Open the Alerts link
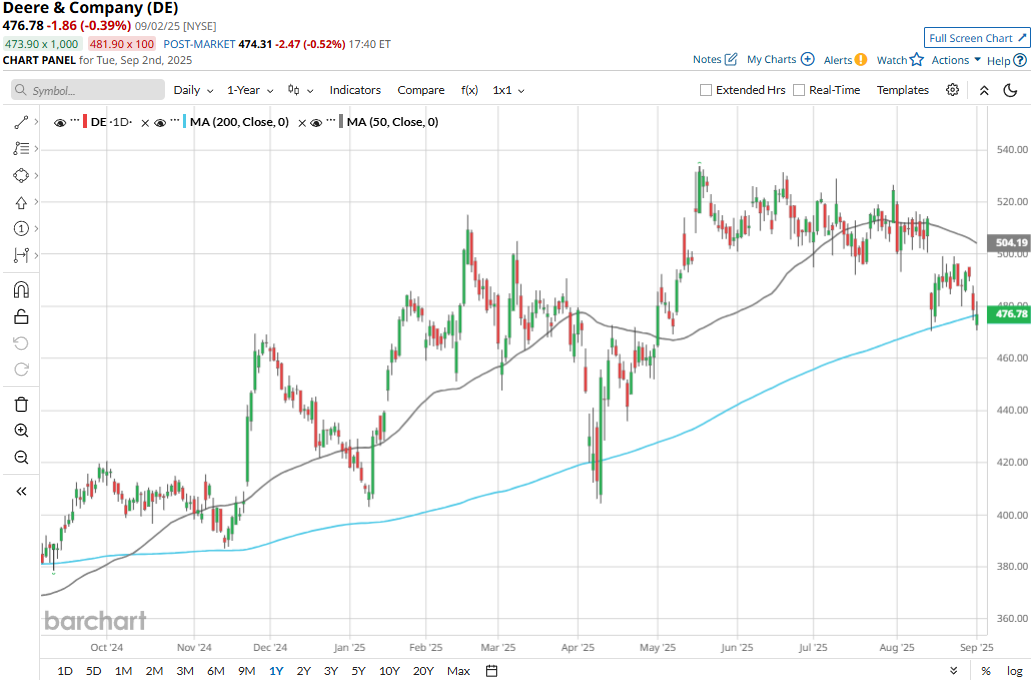Screen dimensions: 1032x680 pyautogui.click(x=838, y=60)
